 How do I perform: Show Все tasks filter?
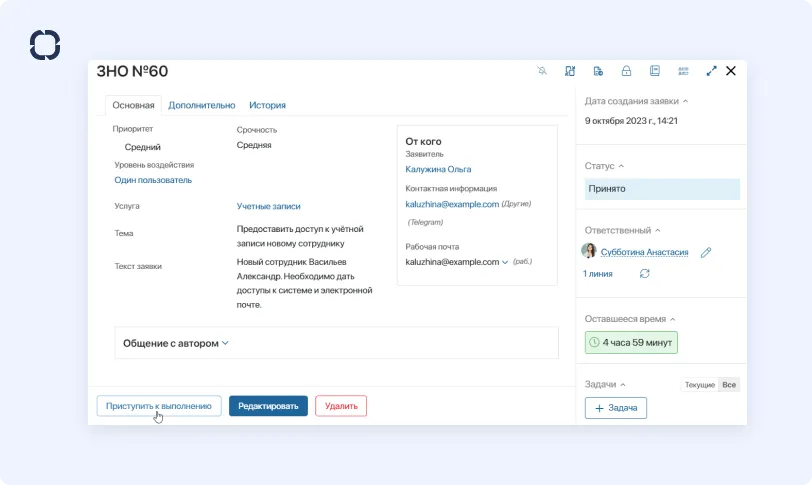tap(729, 385)
